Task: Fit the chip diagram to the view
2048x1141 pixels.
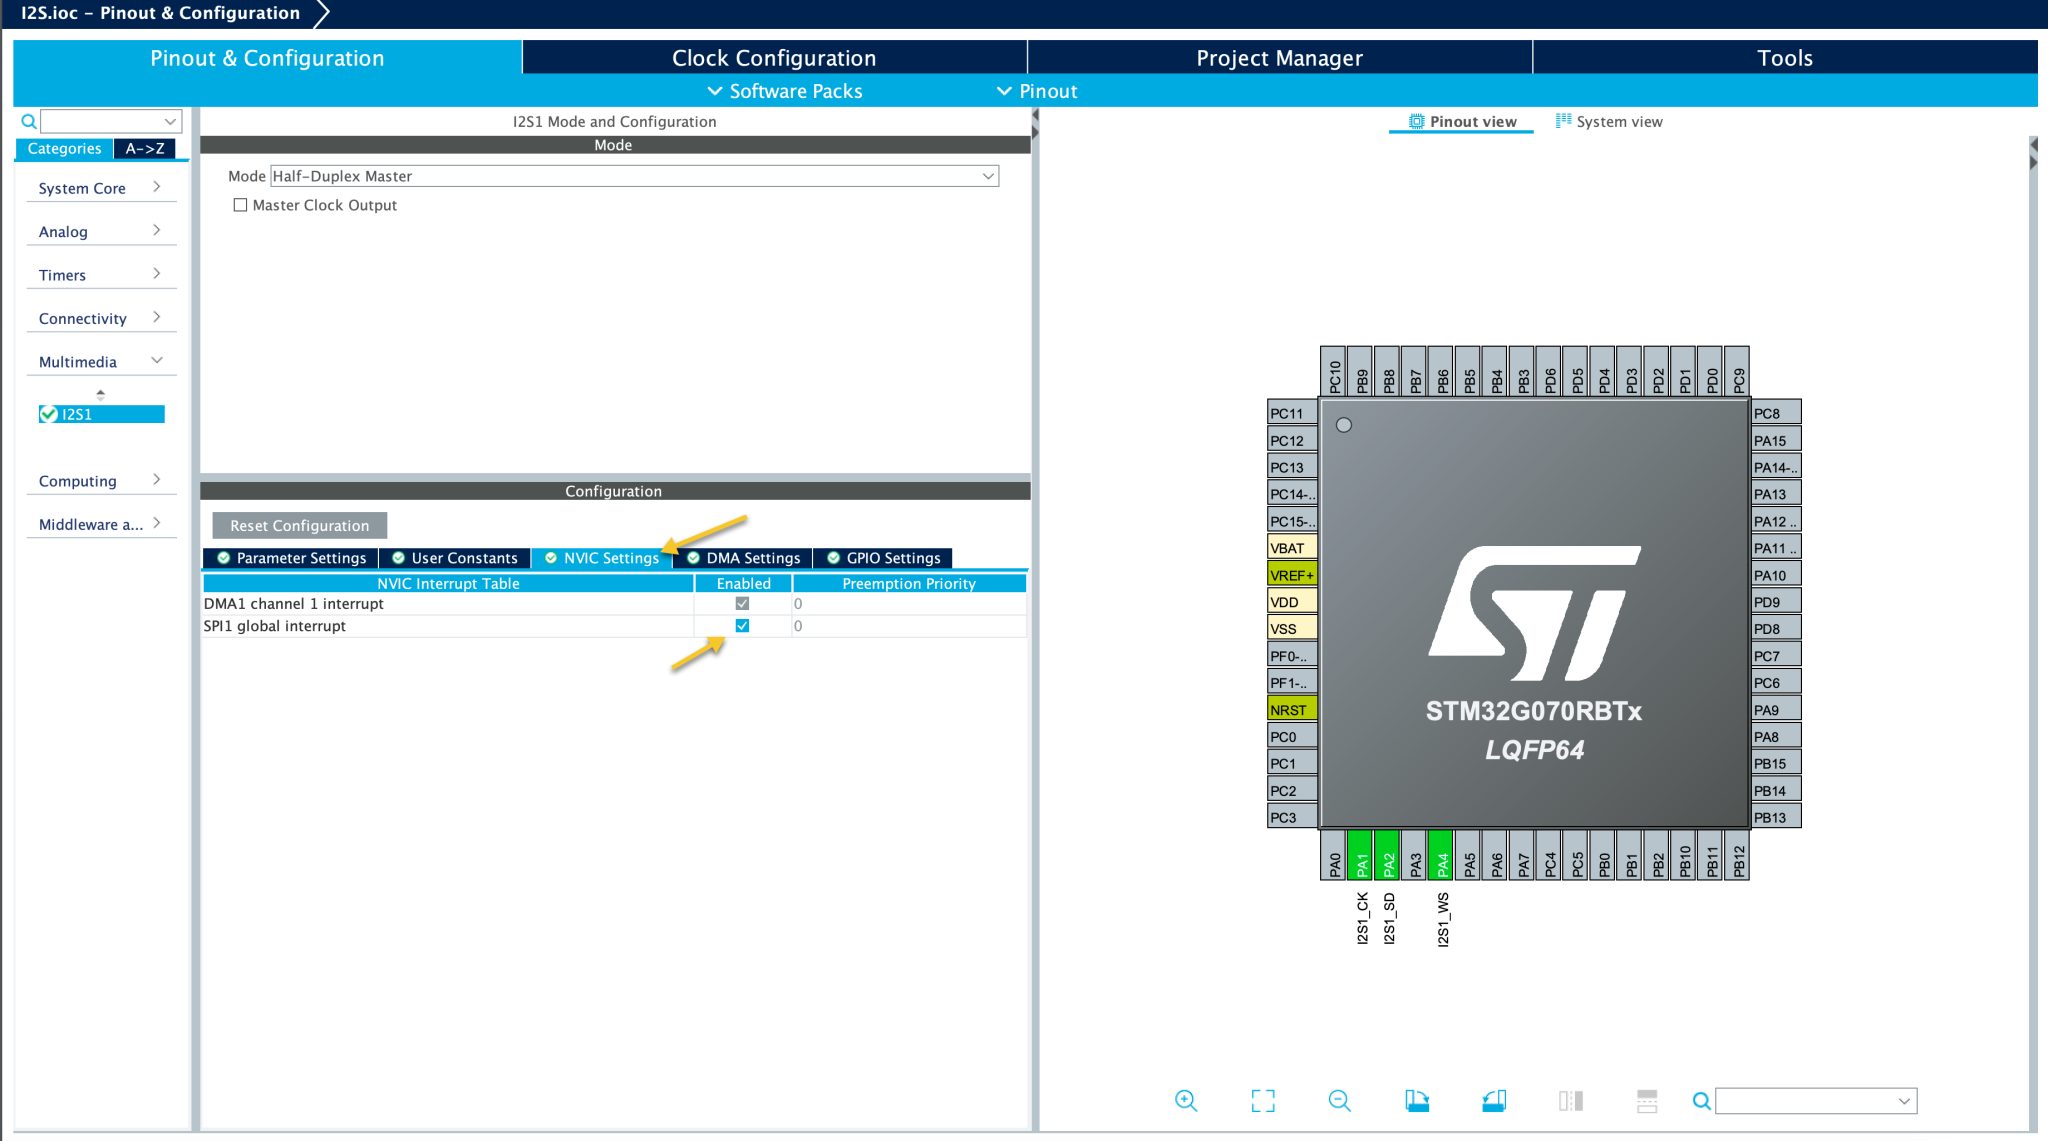Action: [x=1263, y=1100]
